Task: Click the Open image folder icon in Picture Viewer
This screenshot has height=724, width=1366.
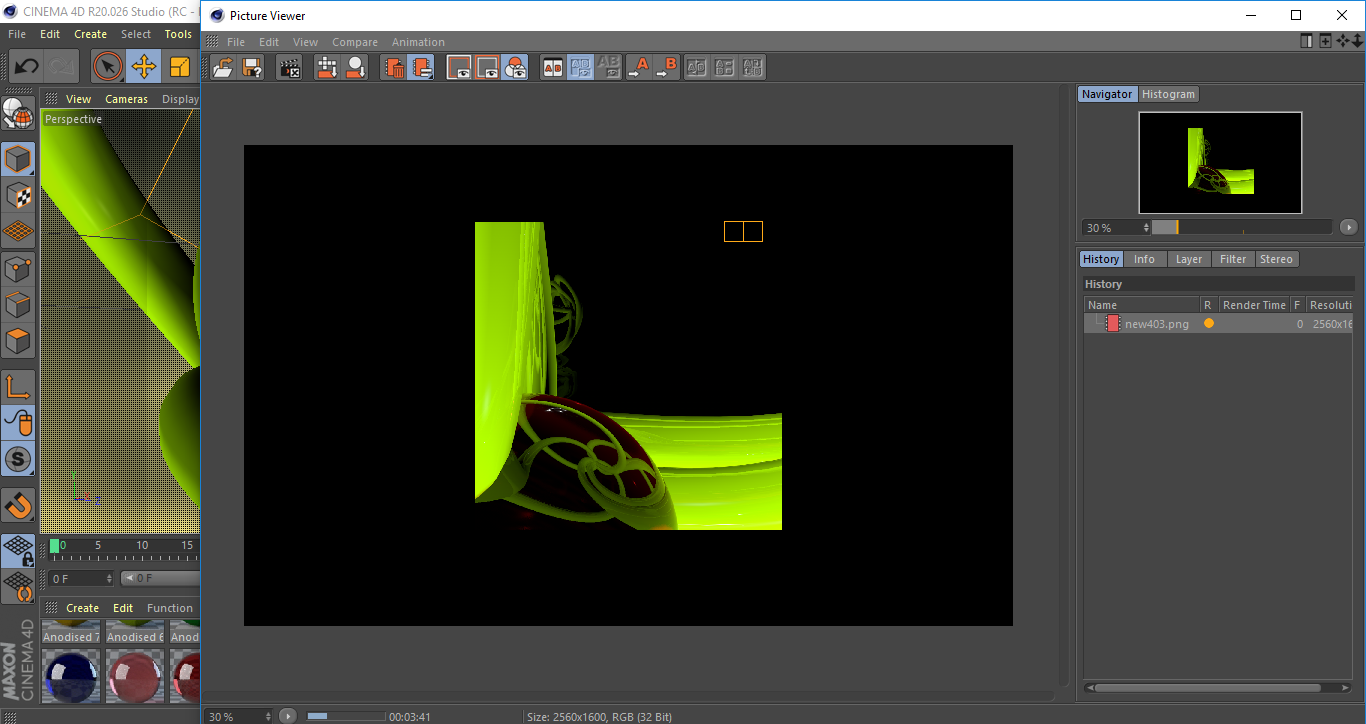Action: 224,67
